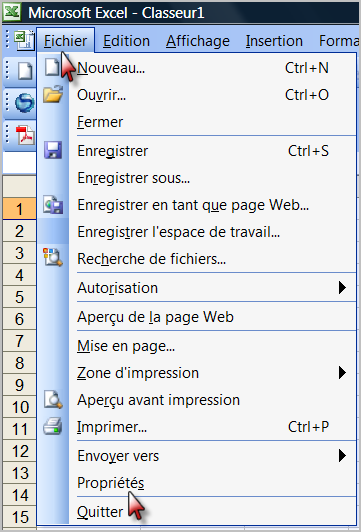Click the Ouvrir folder icon
Viewport: 361px width, 532px height.
tap(53, 94)
